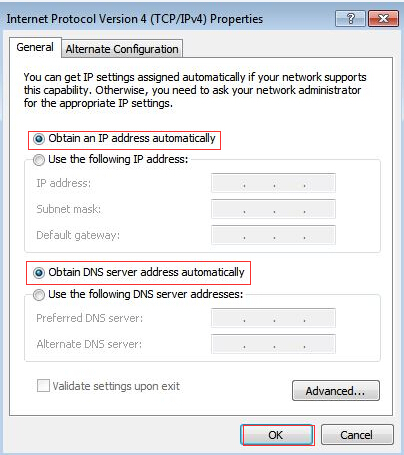Click the Alternate DNS server field
404x455 pixels.
click(x=273, y=344)
